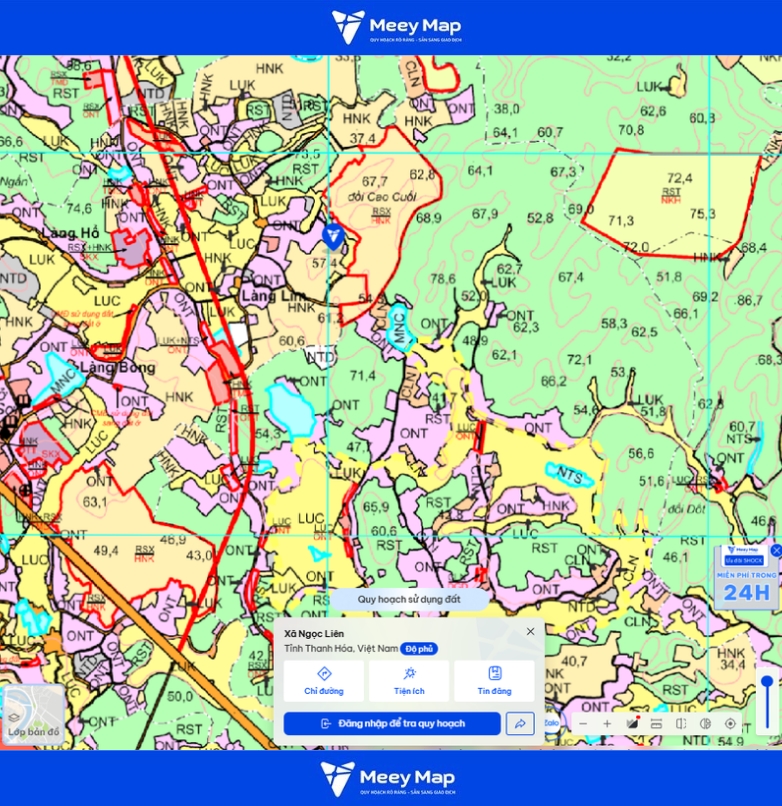
Task: Open the map layer icon with red dot
Action: point(632,723)
